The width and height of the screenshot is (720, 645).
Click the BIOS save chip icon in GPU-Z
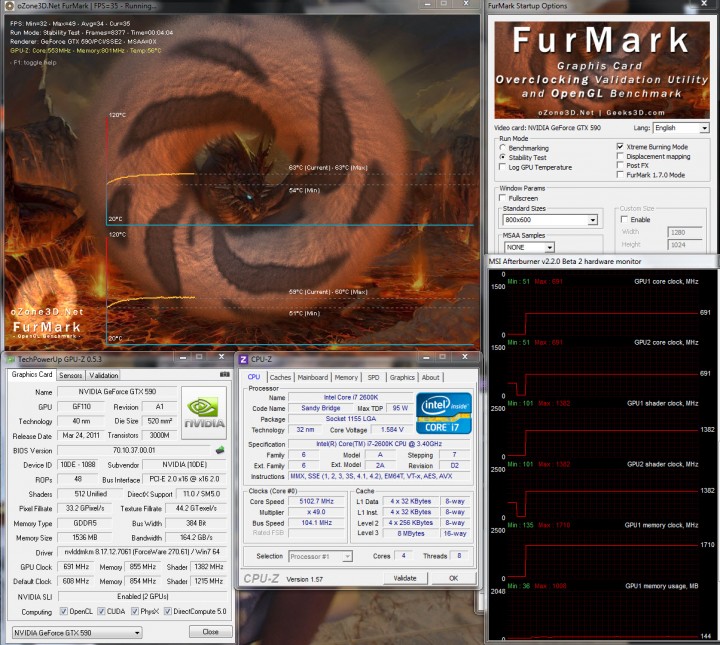pos(220,450)
